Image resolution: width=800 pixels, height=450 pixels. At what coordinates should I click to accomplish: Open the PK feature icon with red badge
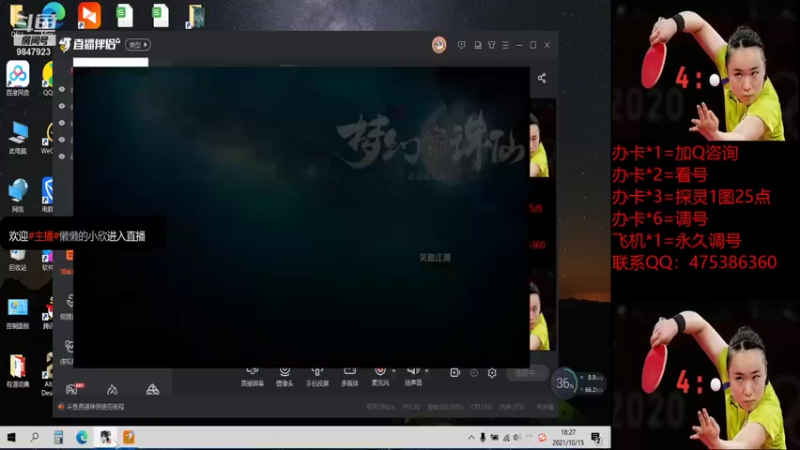[x=74, y=389]
